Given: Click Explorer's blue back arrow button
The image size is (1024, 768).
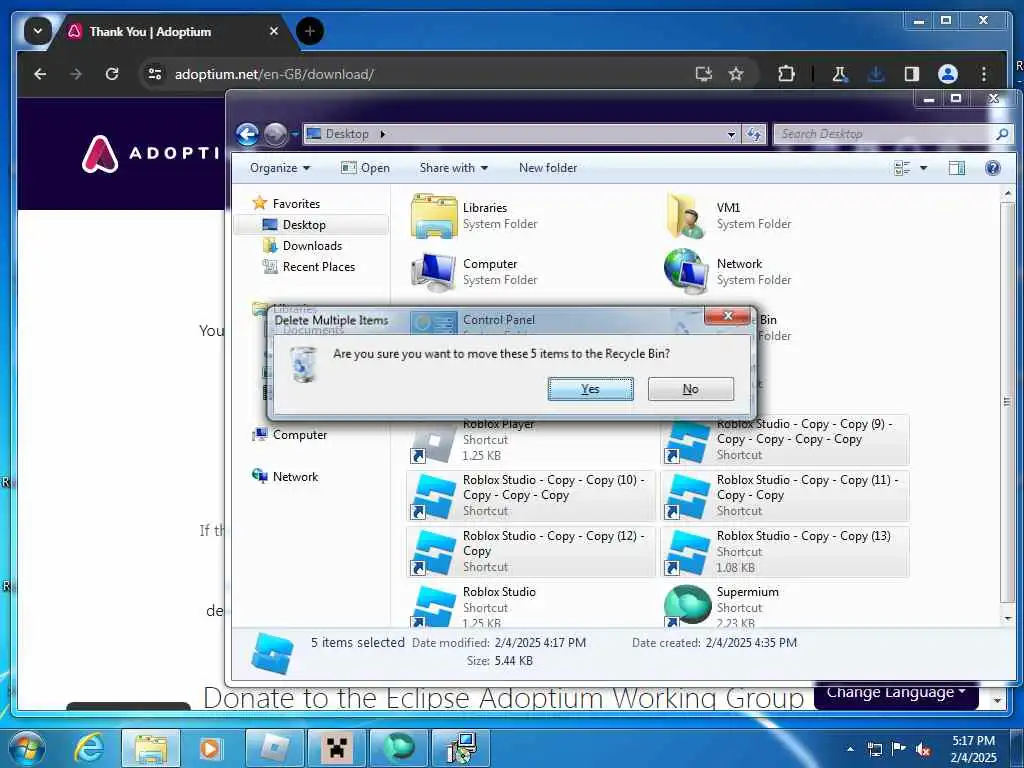Looking at the screenshot, I should pyautogui.click(x=247, y=135).
